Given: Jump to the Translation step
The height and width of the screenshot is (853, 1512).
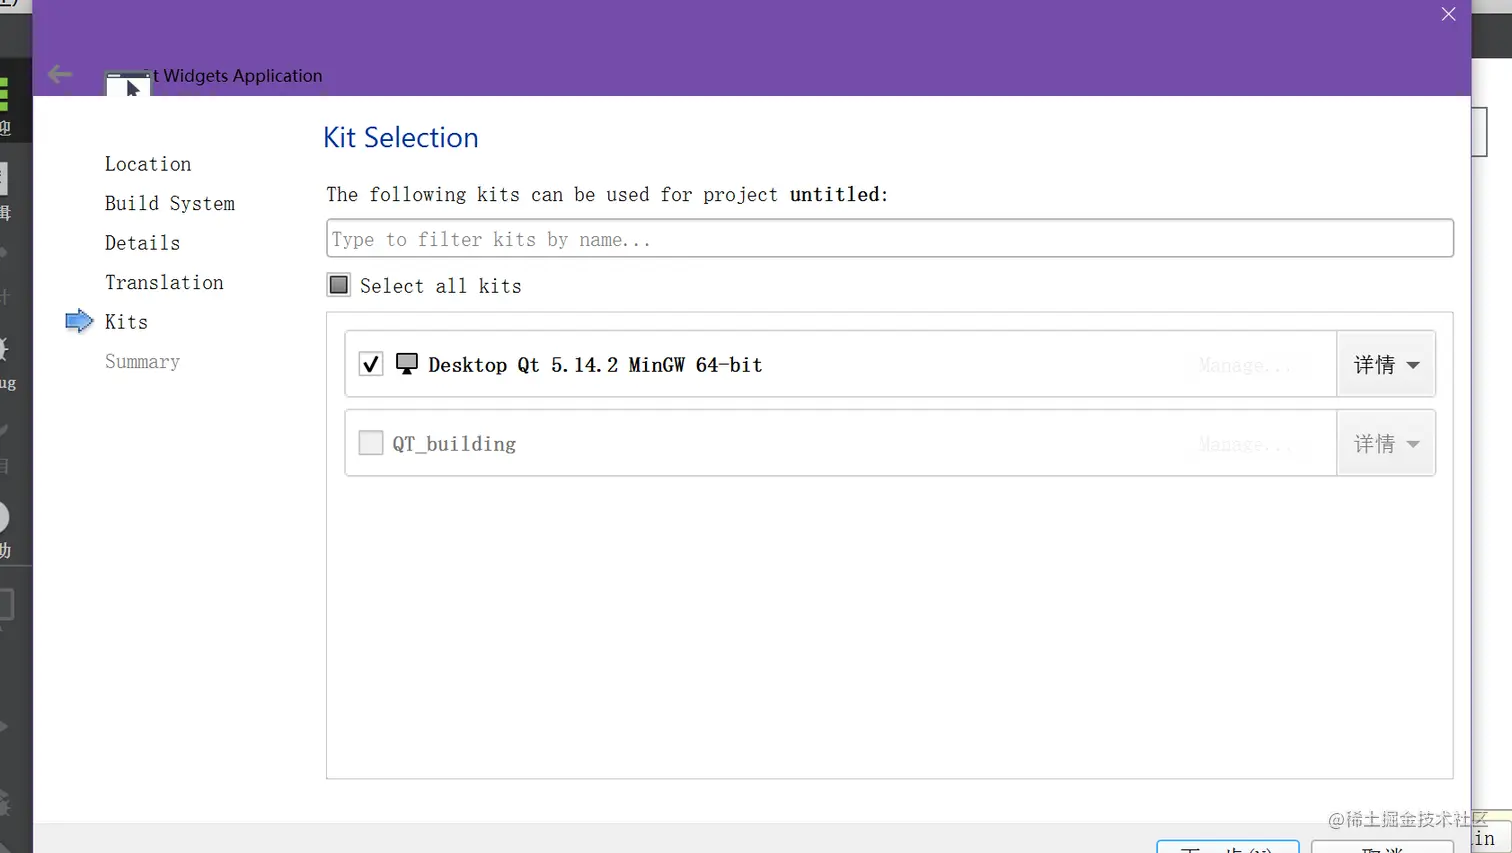Looking at the screenshot, I should tap(164, 282).
